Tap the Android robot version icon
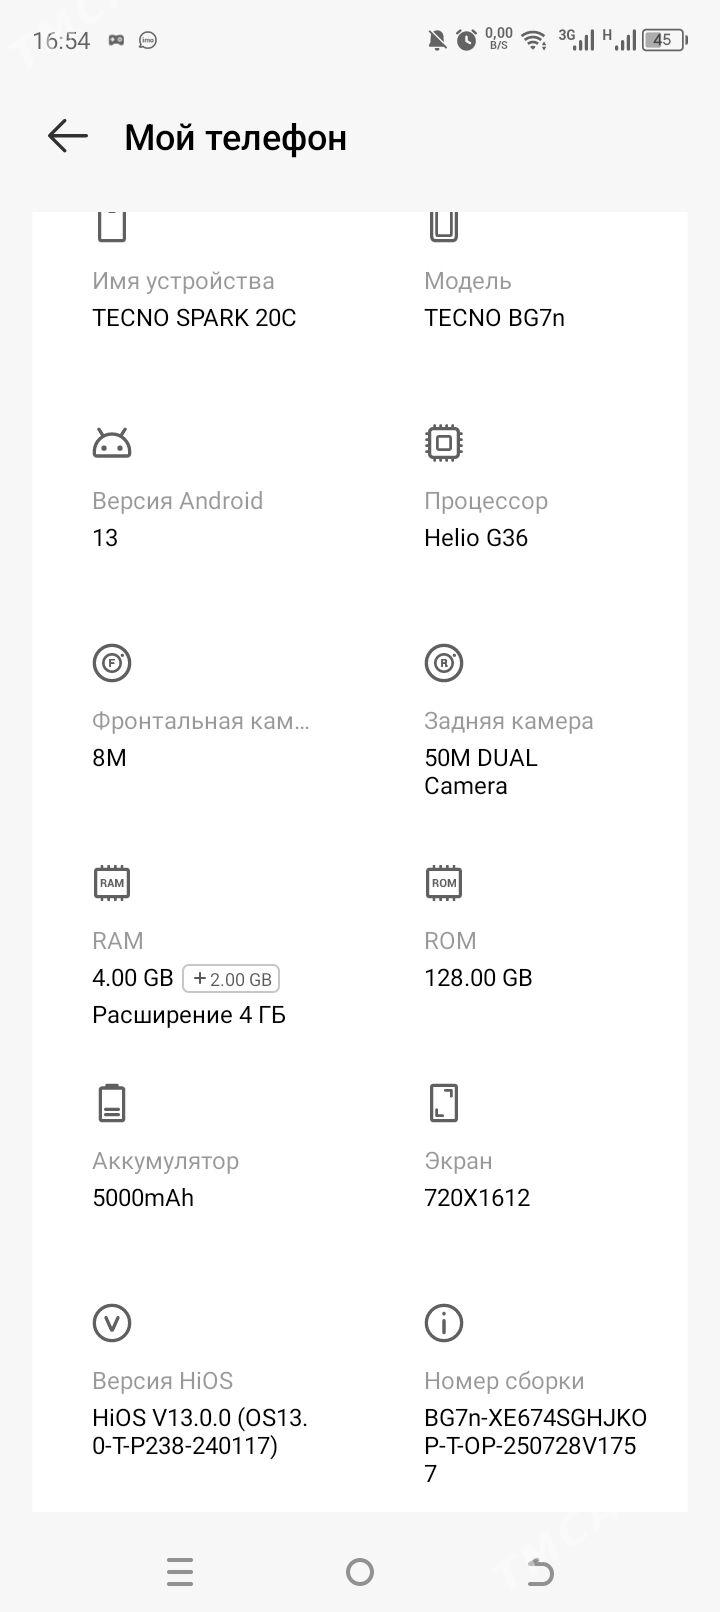 (x=112, y=443)
